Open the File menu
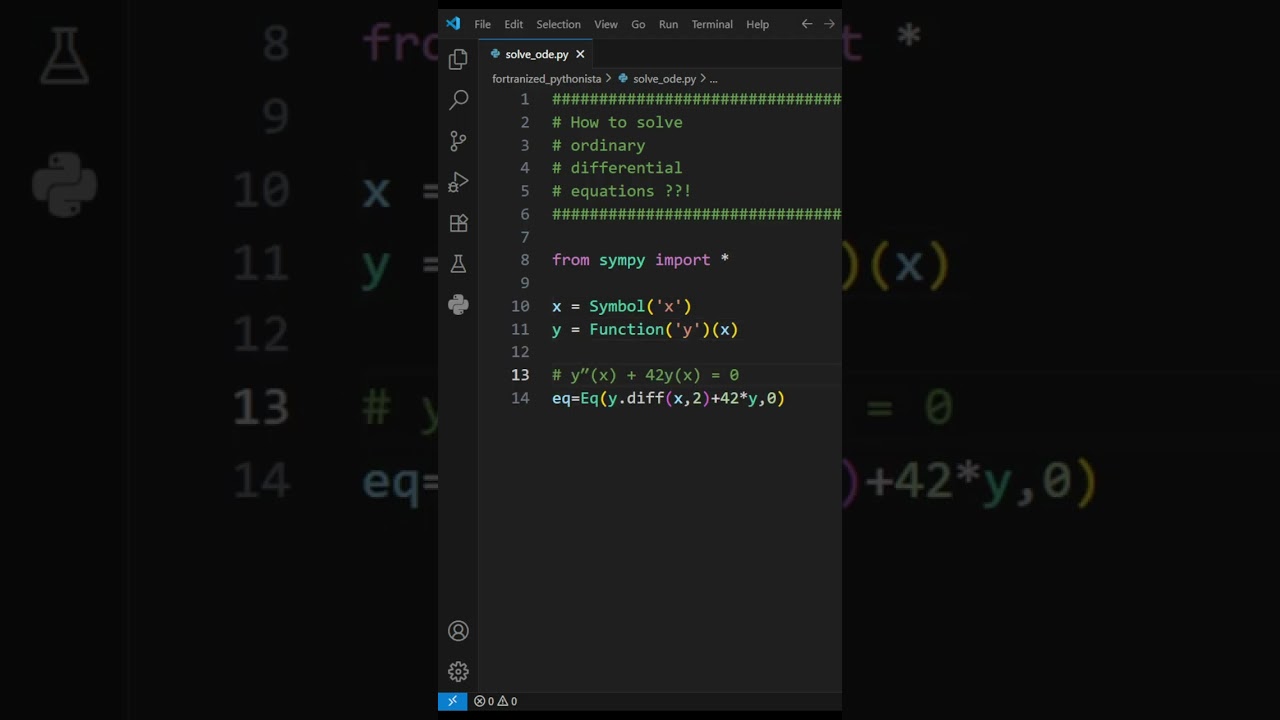Screen dimensions: 1280x720 point(483,24)
